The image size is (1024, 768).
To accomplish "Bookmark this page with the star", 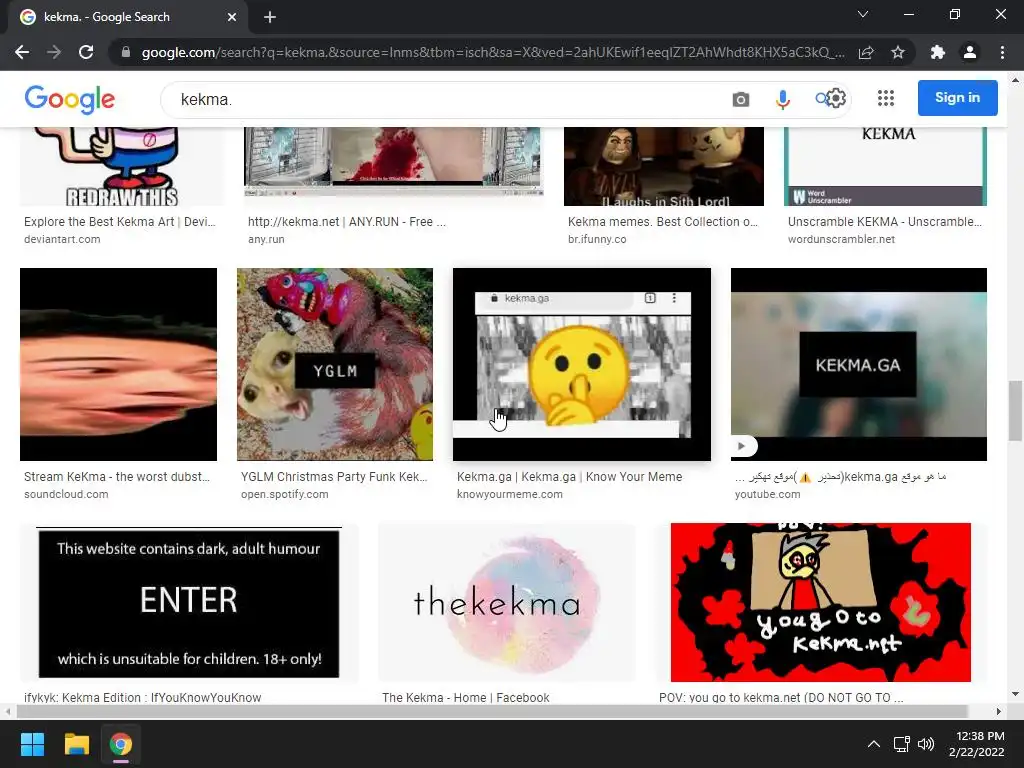I will [898, 52].
